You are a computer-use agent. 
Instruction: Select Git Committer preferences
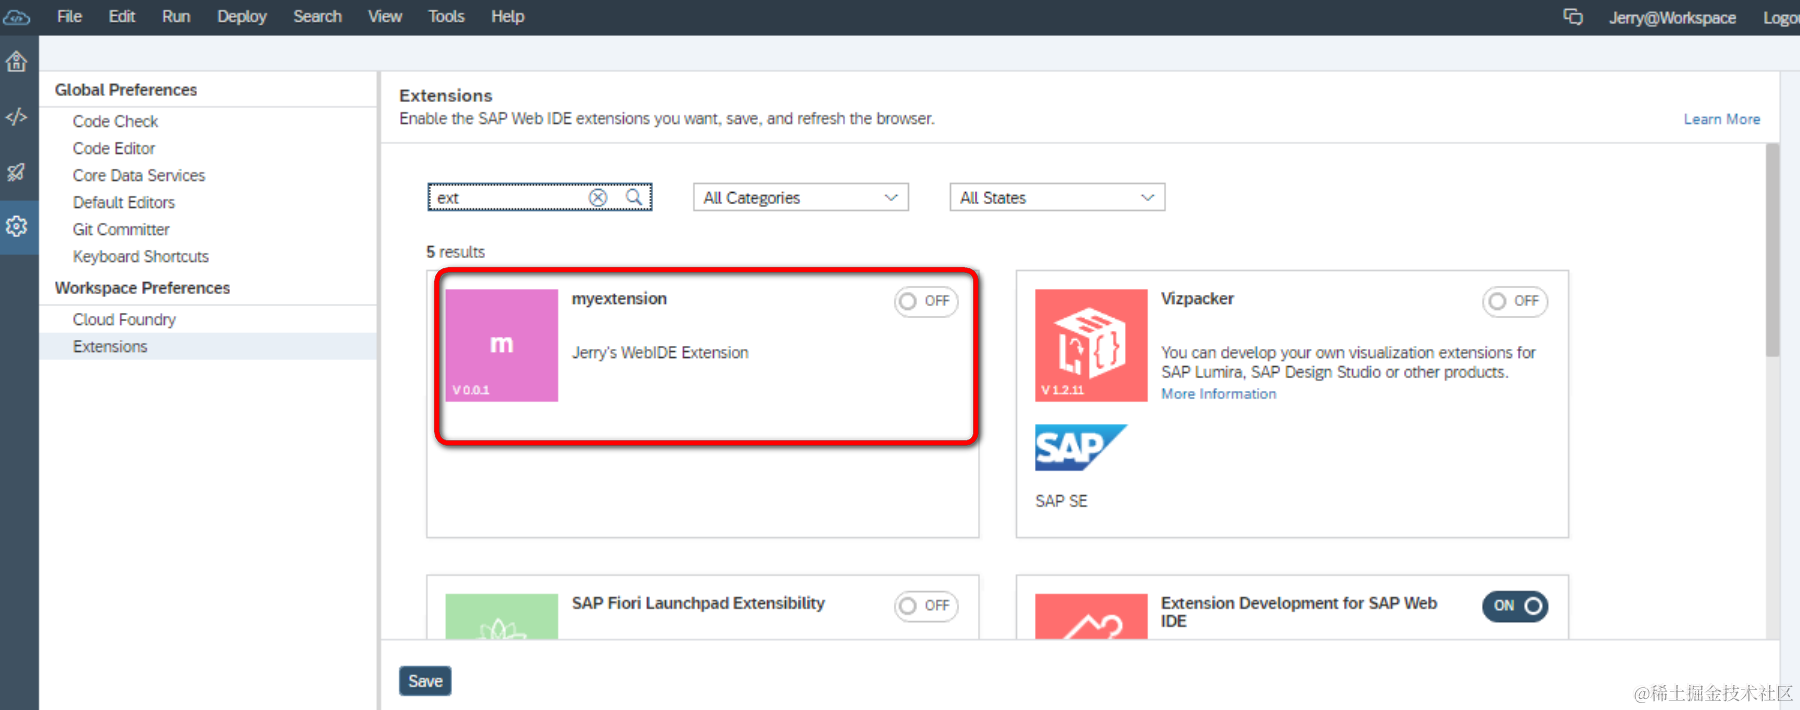121,229
